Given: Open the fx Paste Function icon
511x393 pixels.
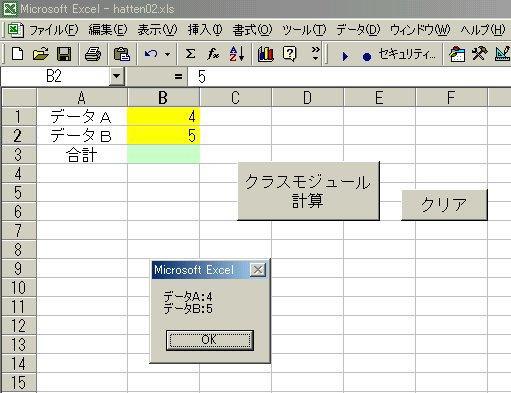Looking at the screenshot, I should click(x=213, y=54).
